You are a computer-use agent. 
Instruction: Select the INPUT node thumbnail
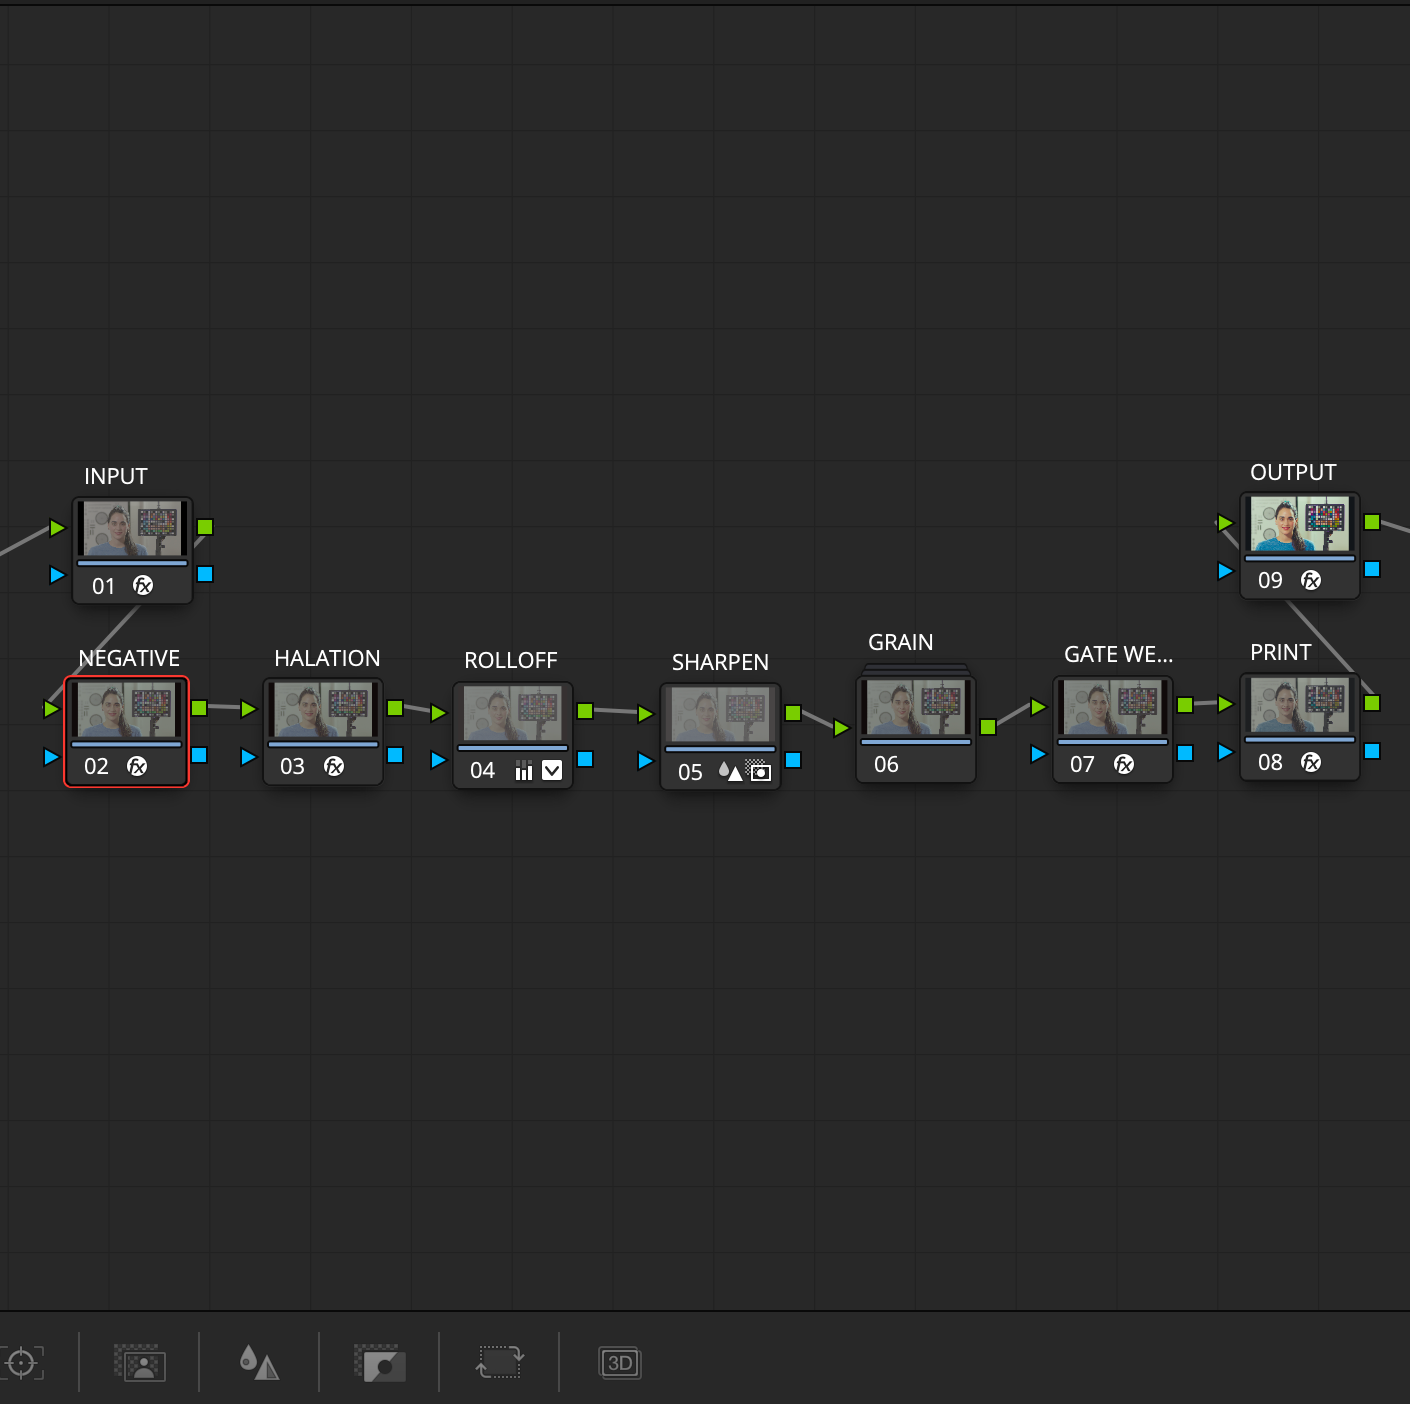tap(132, 528)
